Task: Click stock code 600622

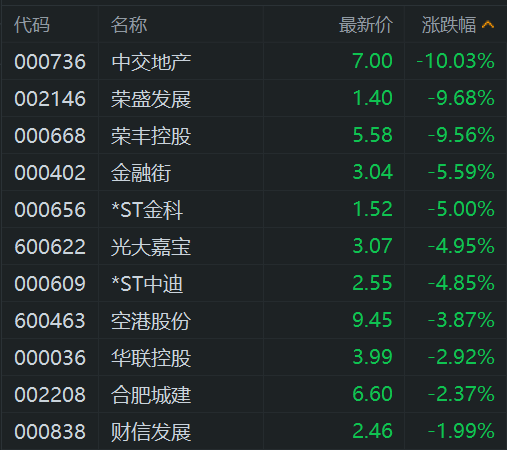Action: pyautogui.click(x=50, y=247)
